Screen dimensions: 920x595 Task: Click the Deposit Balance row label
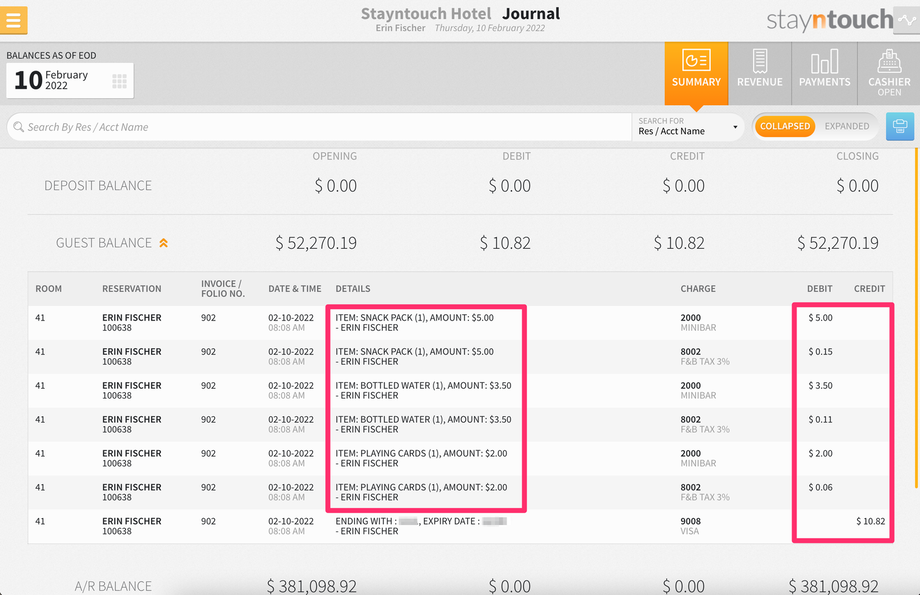pyautogui.click(x=98, y=185)
